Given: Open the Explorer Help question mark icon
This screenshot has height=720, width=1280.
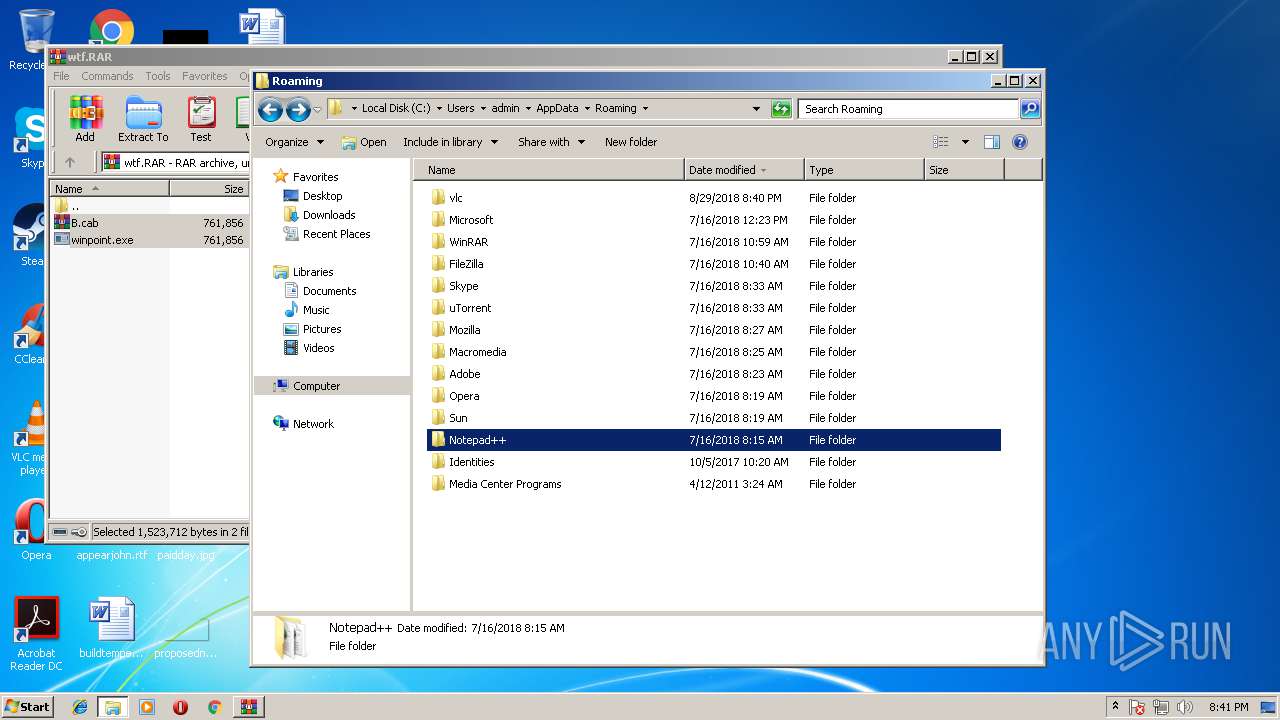Looking at the screenshot, I should pyautogui.click(x=1020, y=142).
